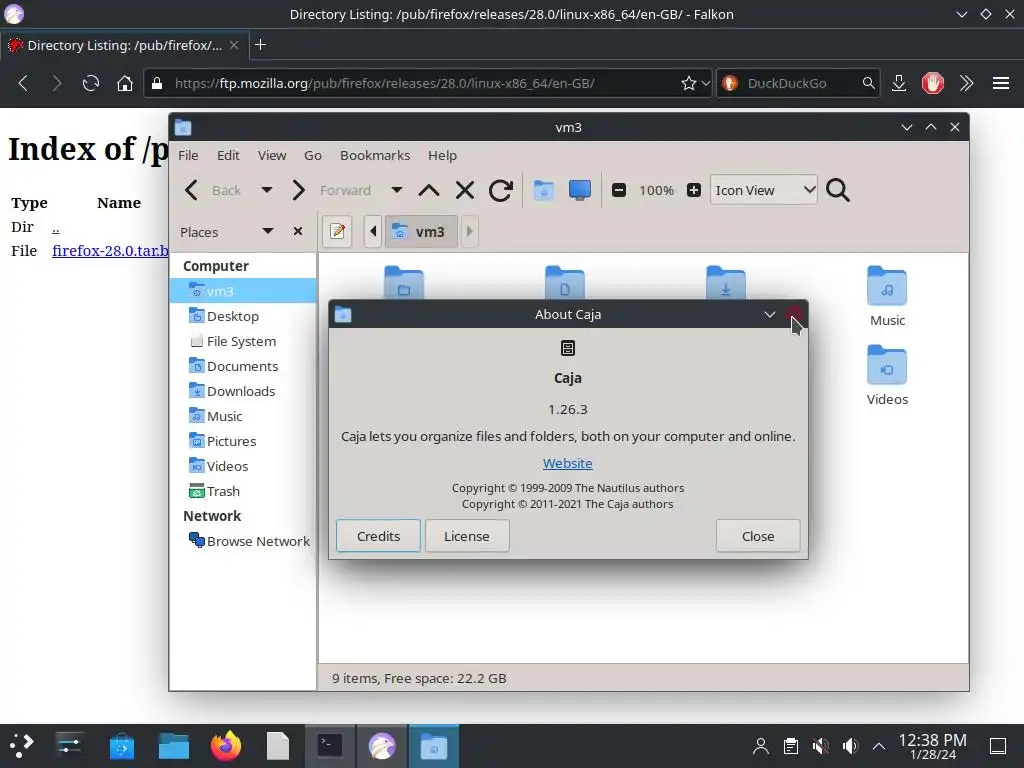The width and height of the screenshot is (1024, 768).
Task: Click the DuckDuckGo search magnifier icon
Action: pos(868,83)
